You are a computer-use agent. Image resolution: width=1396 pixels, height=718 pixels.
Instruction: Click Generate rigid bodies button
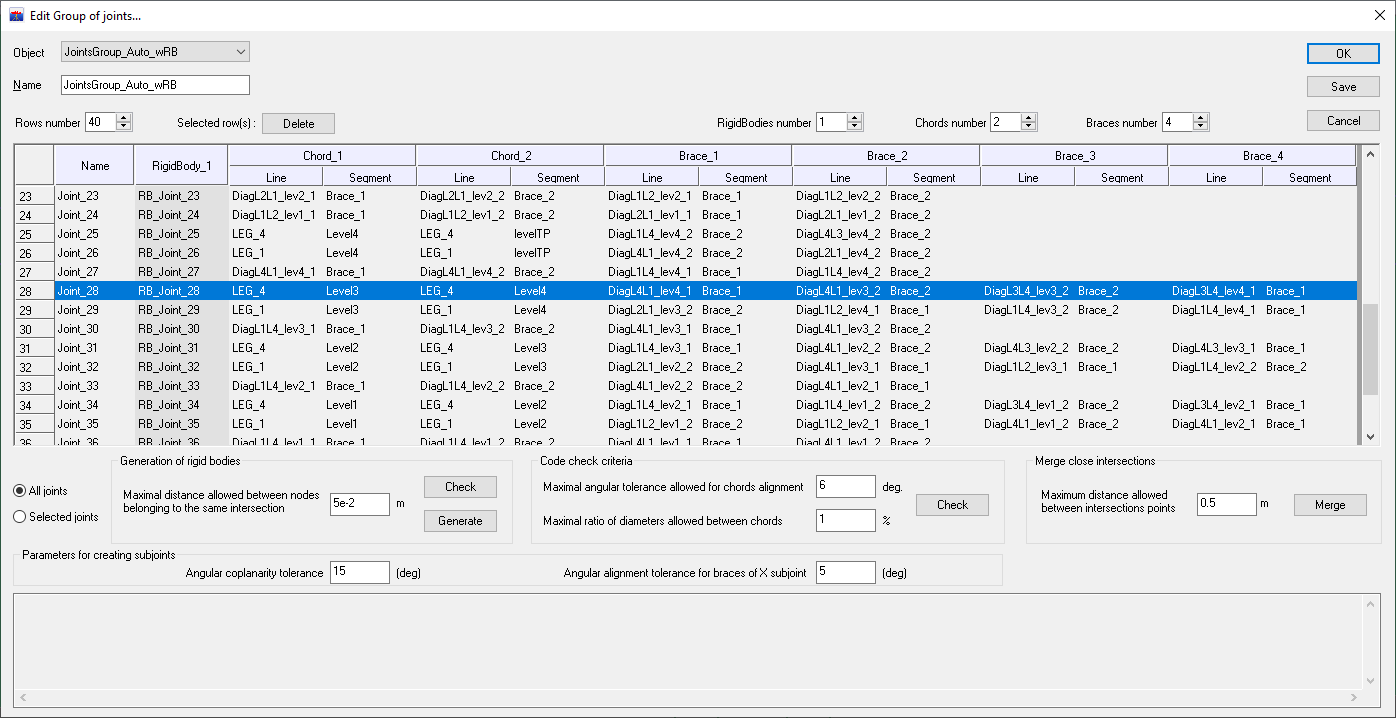click(460, 521)
